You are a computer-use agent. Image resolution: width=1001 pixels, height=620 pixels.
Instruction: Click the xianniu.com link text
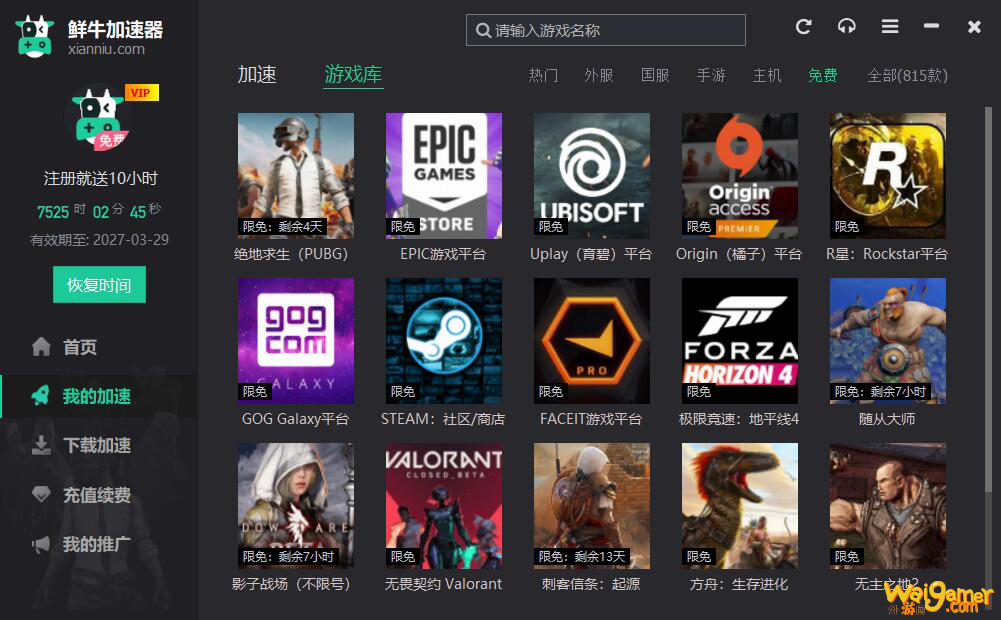point(106,49)
